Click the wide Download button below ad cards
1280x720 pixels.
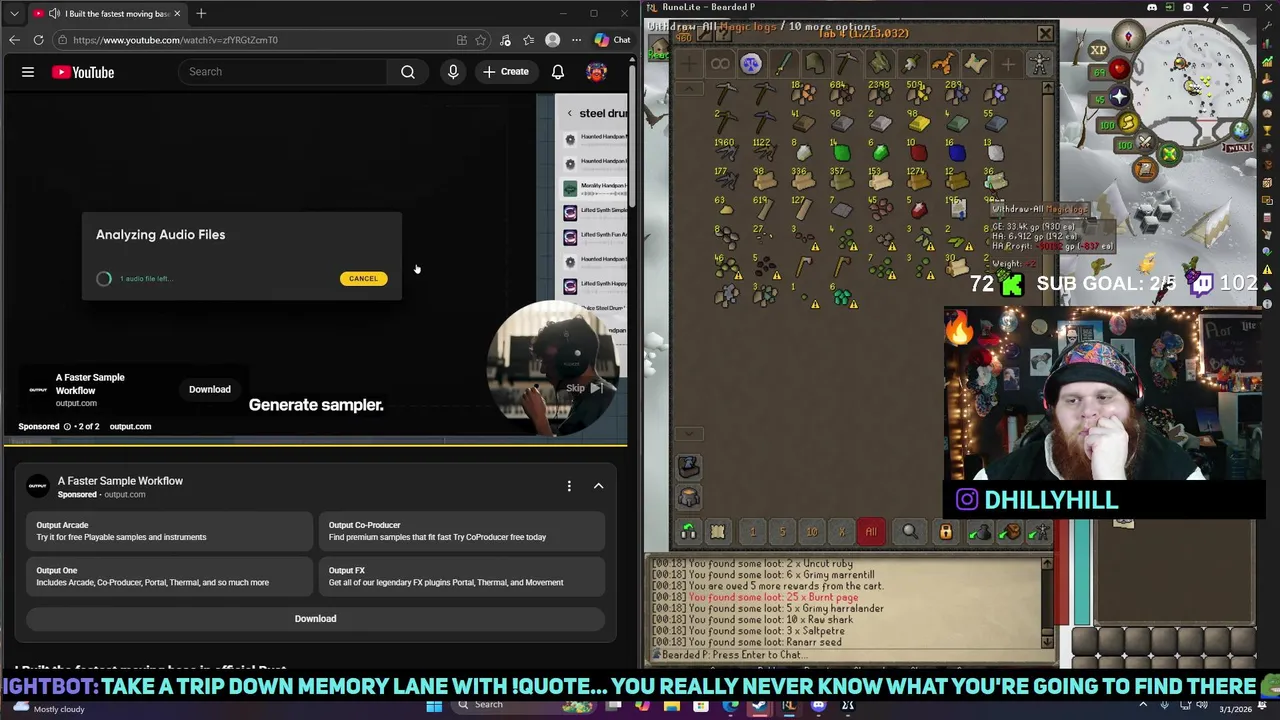click(x=315, y=618)
